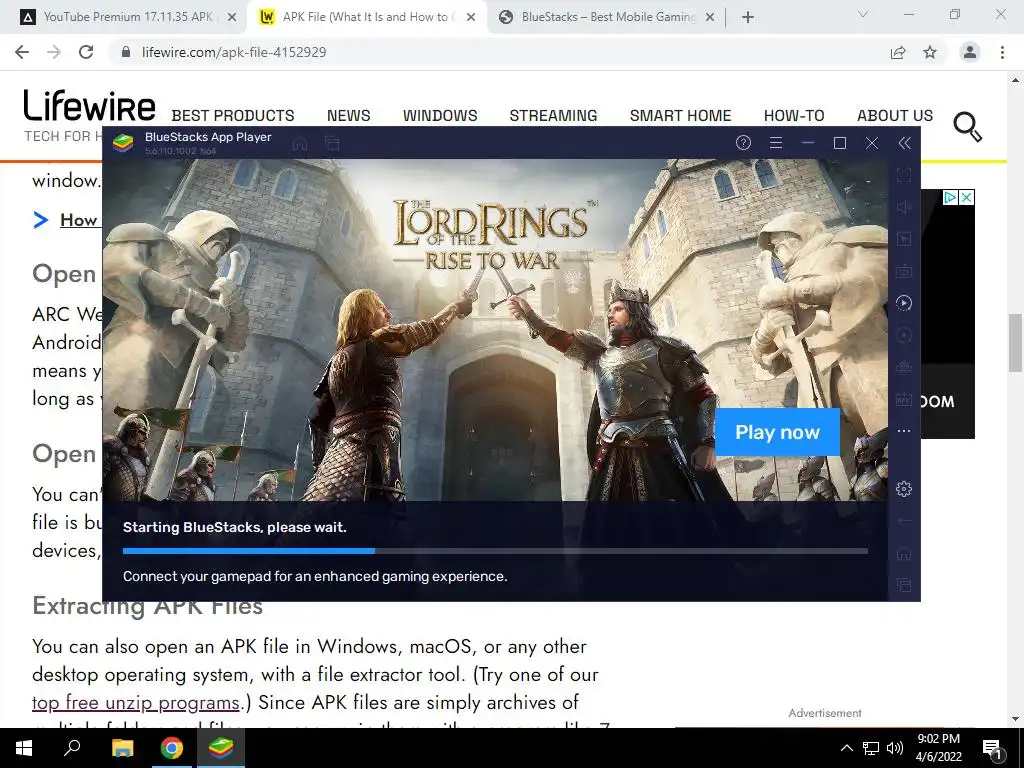Open system volume tray icon
1024x768 pixels.
pos(895,748)
